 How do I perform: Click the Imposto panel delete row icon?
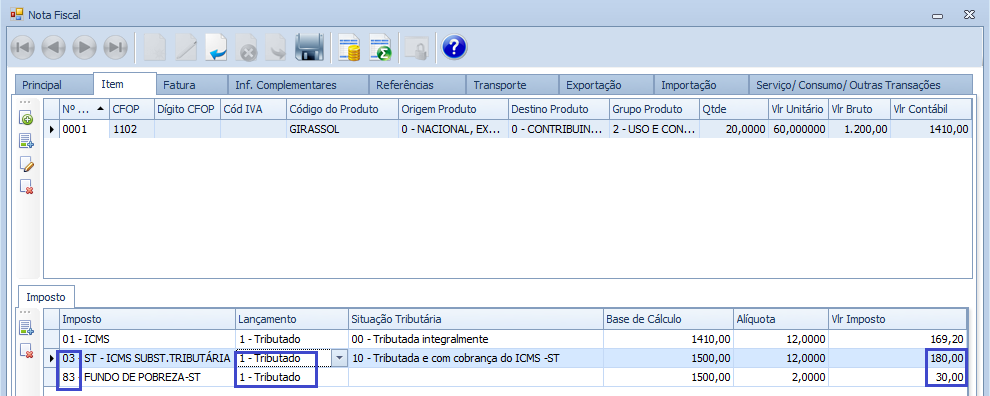(x=26, y=350)
